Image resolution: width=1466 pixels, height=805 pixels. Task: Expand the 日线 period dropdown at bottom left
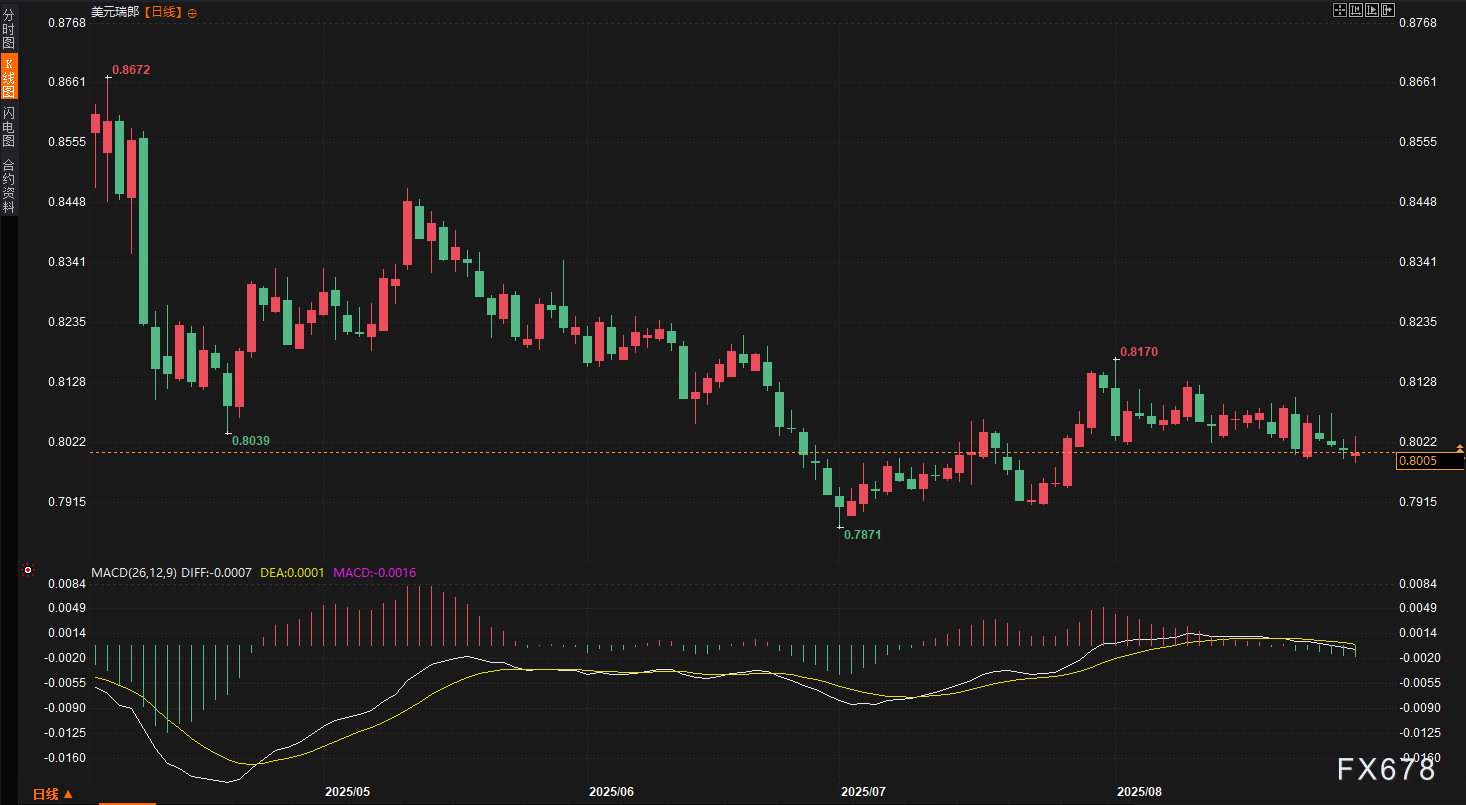pos(52,794)
